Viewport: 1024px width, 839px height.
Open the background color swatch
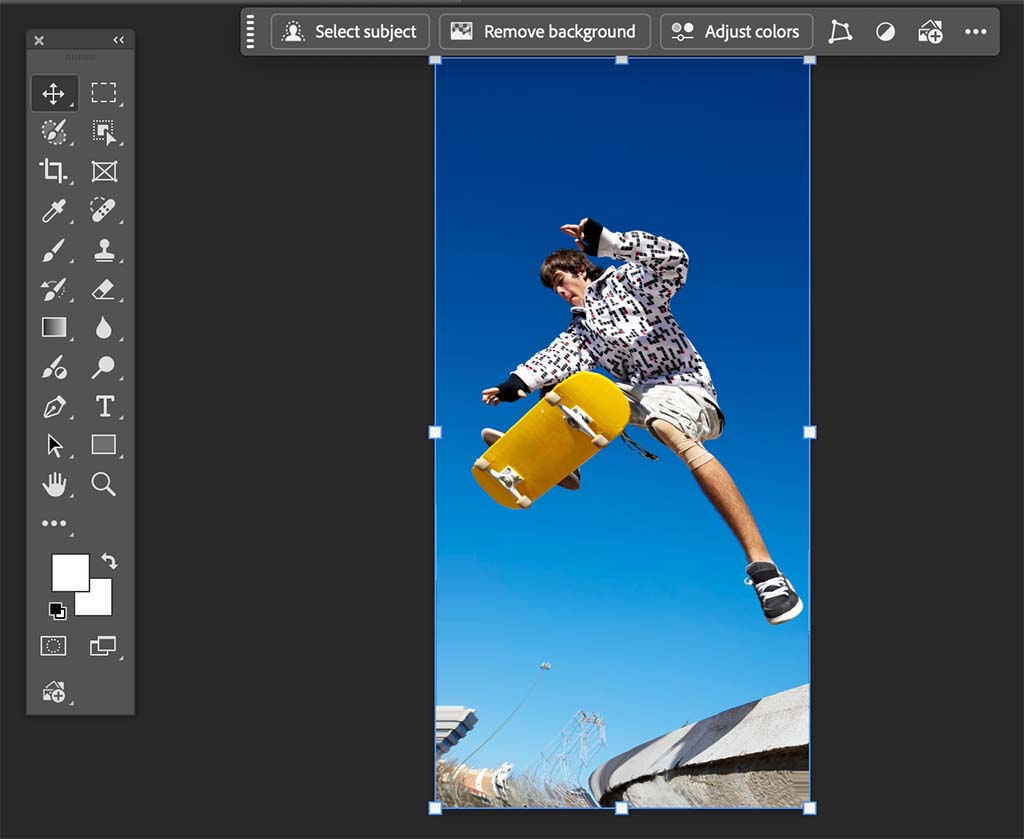101,604
